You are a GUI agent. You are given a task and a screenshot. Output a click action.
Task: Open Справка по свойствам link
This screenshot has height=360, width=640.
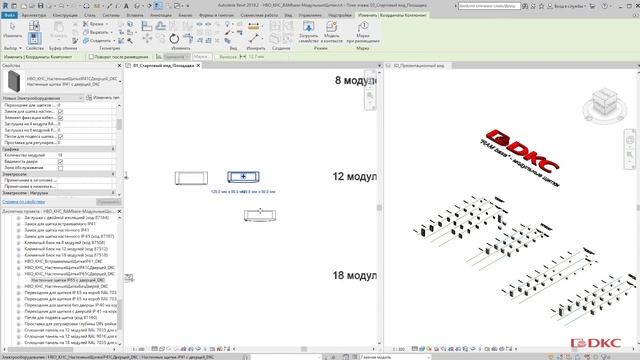24,202
